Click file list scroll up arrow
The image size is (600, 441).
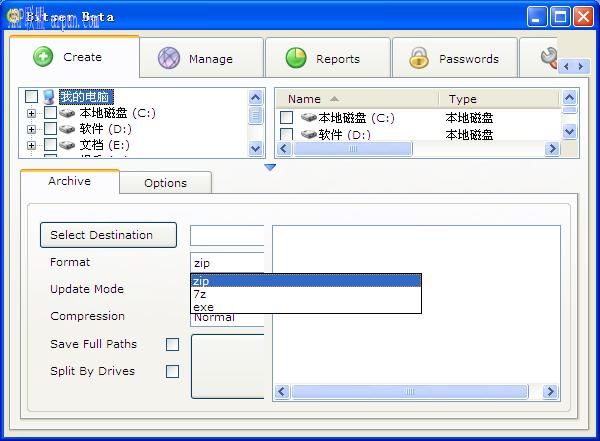[x=569, y=98]
